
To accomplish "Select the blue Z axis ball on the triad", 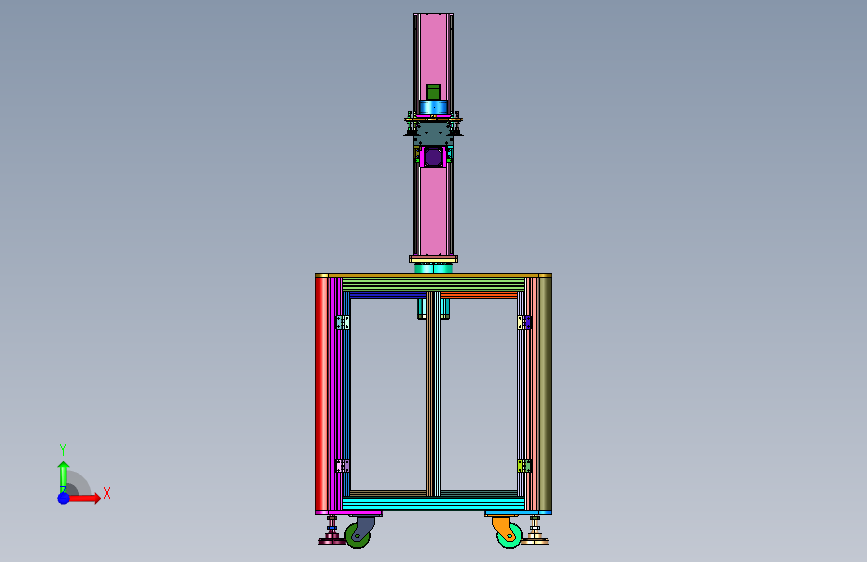I will pos(63,498).
